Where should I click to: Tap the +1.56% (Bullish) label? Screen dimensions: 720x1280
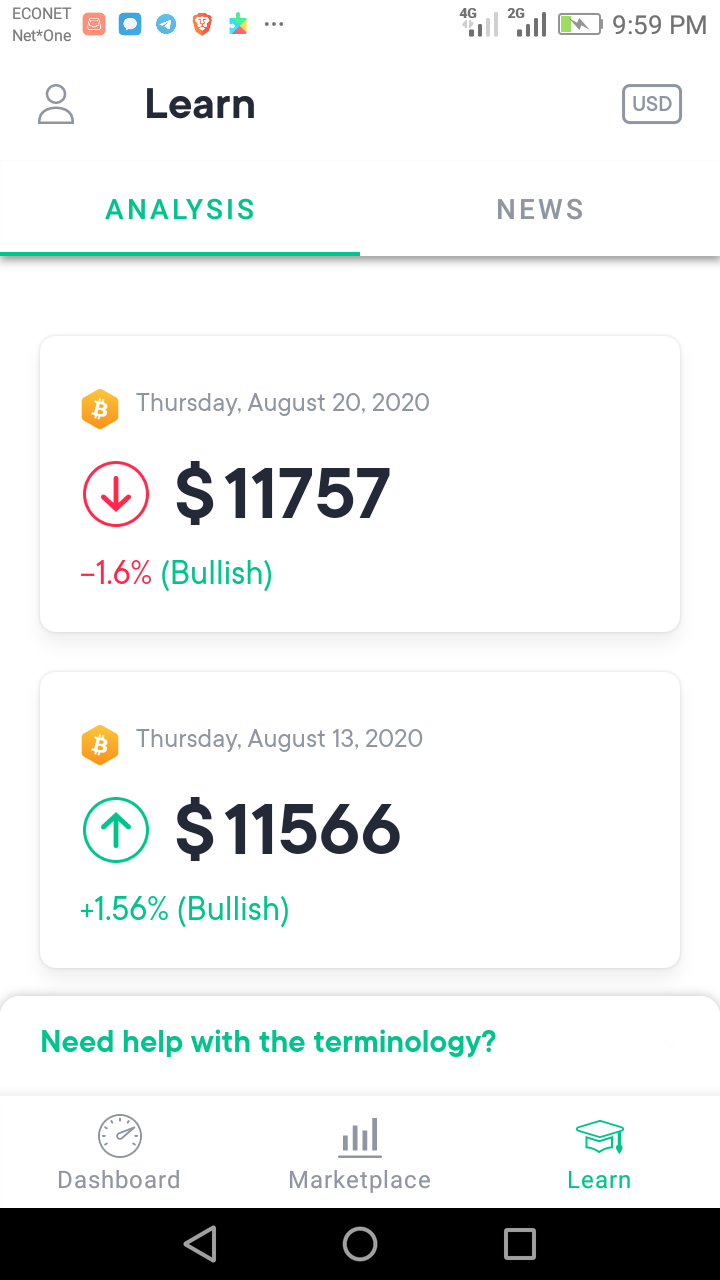[184, 909]
